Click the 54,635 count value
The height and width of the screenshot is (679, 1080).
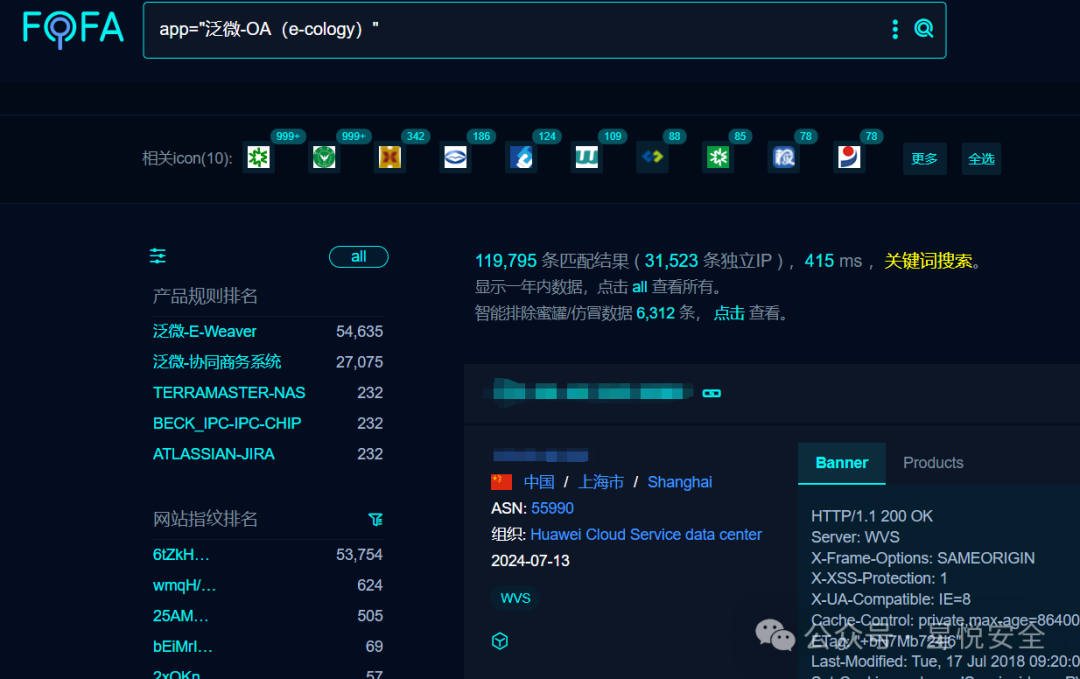pyautogui.click(x=360, y=331)
